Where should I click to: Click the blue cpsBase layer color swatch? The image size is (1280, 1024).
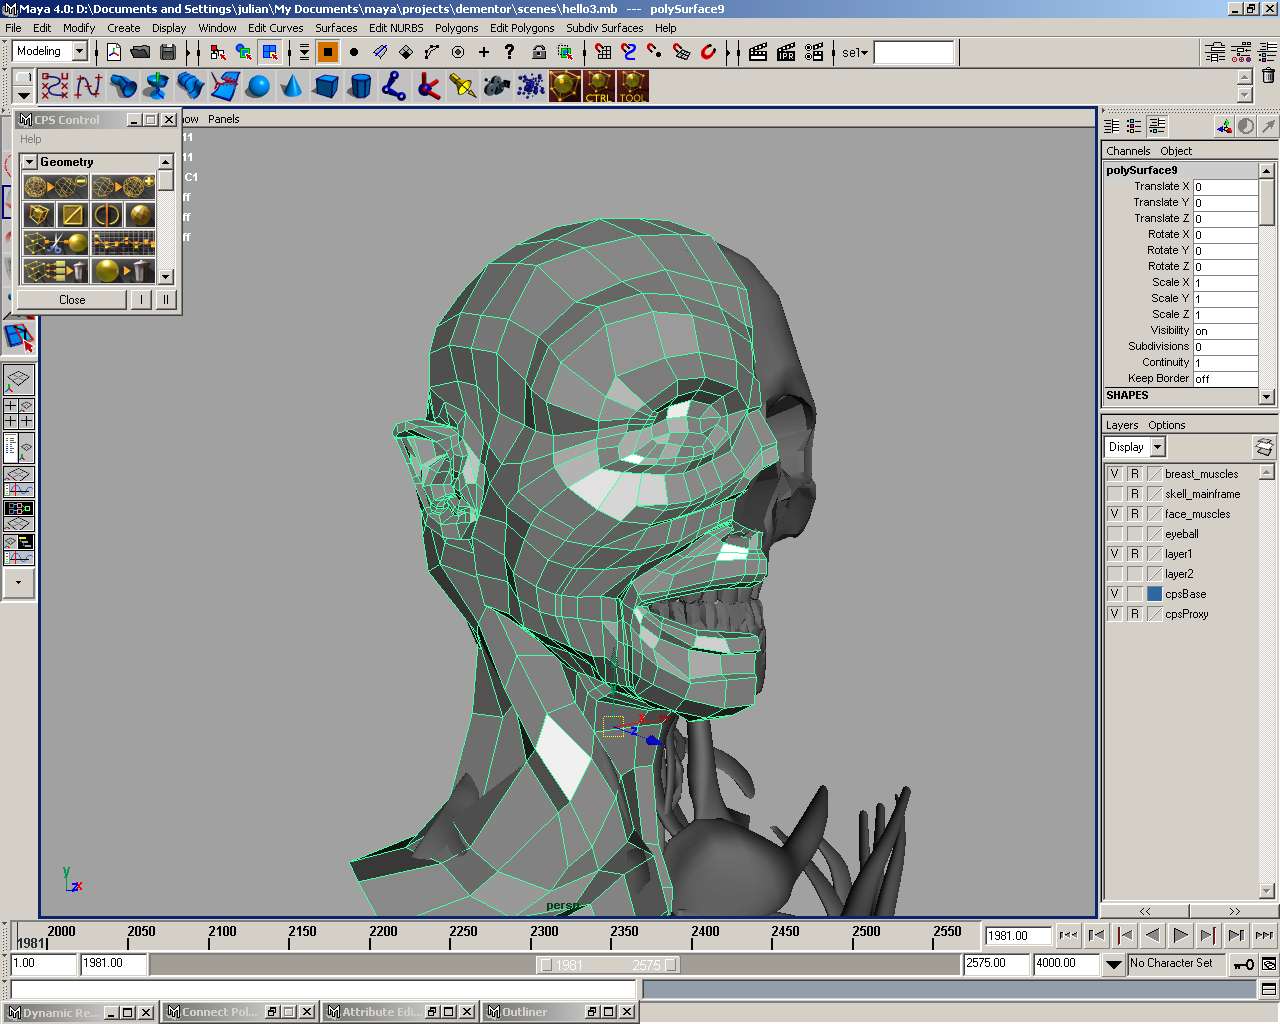[1154, 594]
